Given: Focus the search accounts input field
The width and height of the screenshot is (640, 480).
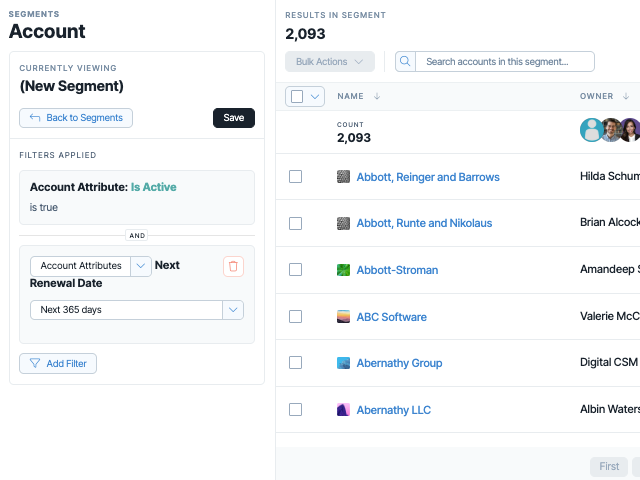Looking at the screenshot, I should point(505,62).
